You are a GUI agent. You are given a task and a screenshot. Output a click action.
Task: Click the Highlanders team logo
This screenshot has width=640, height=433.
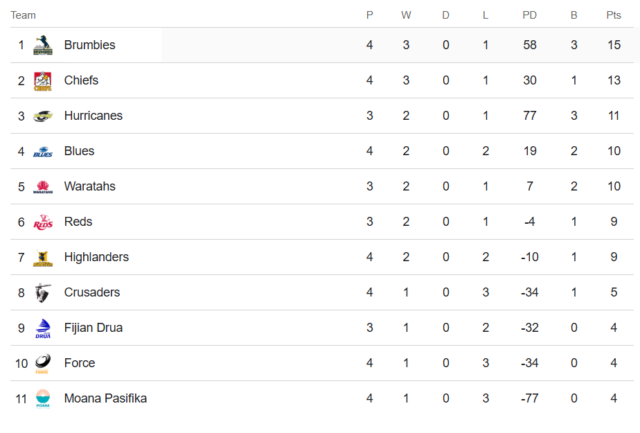pos(43,258)
